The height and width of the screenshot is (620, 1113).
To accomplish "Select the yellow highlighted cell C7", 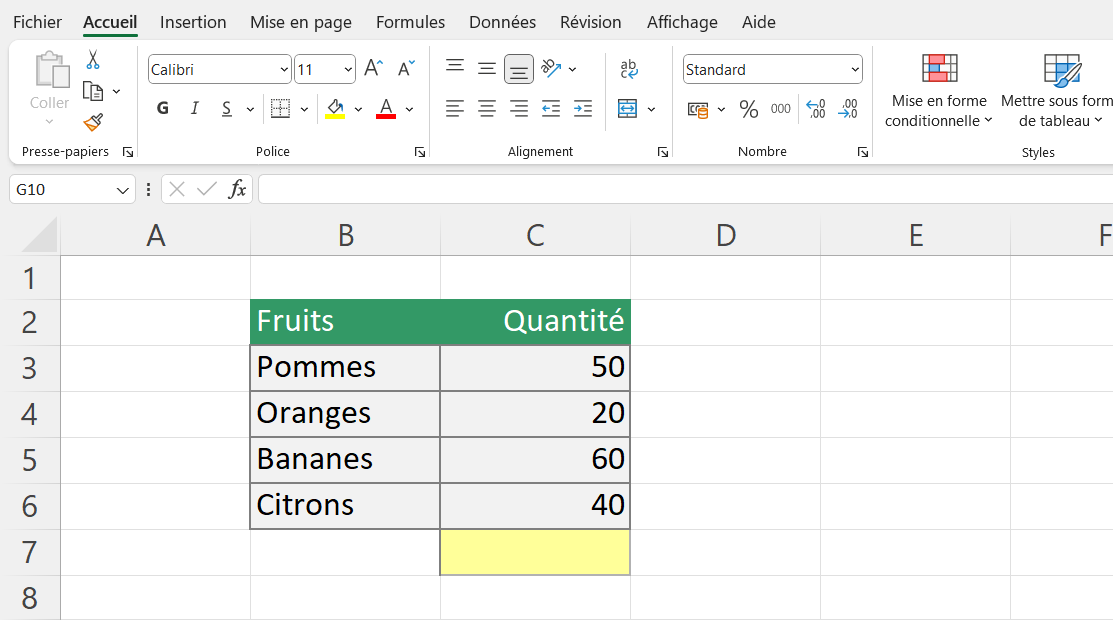I will pos(535,552).
